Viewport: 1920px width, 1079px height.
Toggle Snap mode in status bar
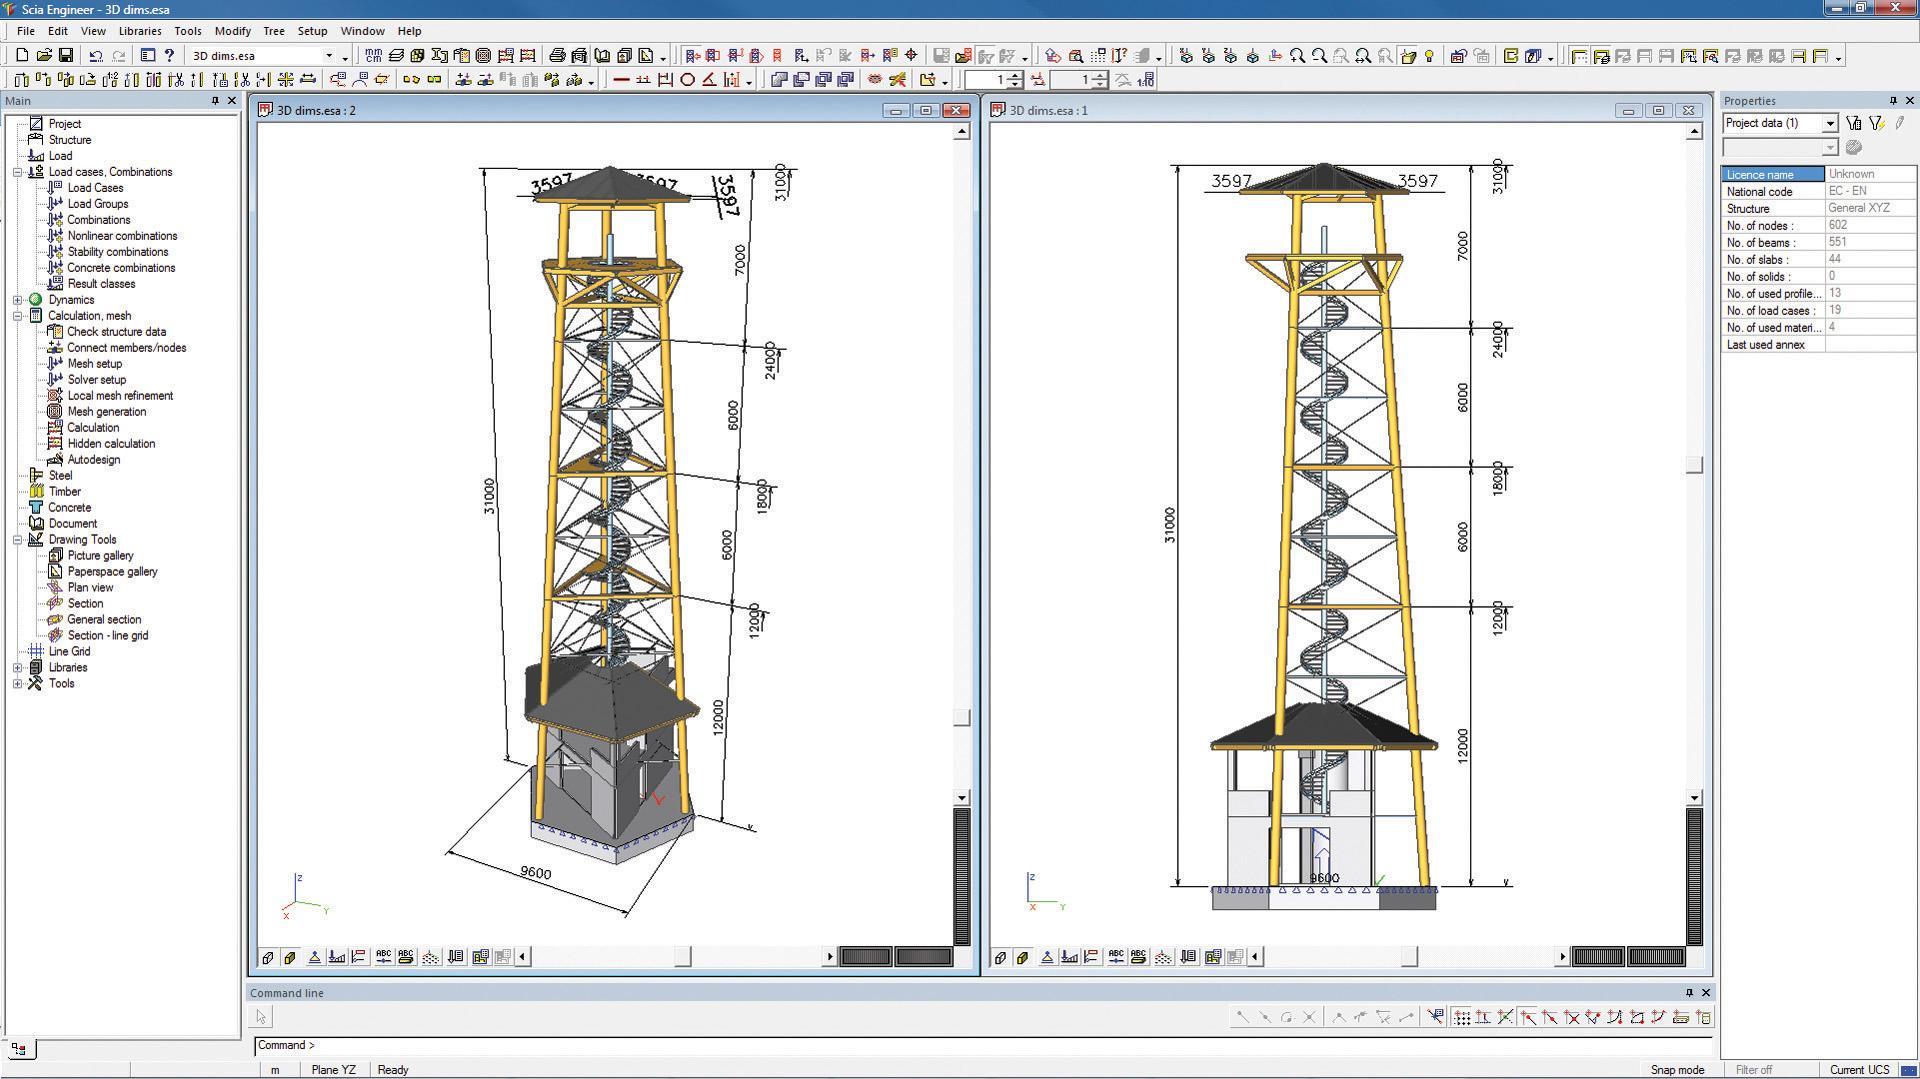point(1677,1070)
